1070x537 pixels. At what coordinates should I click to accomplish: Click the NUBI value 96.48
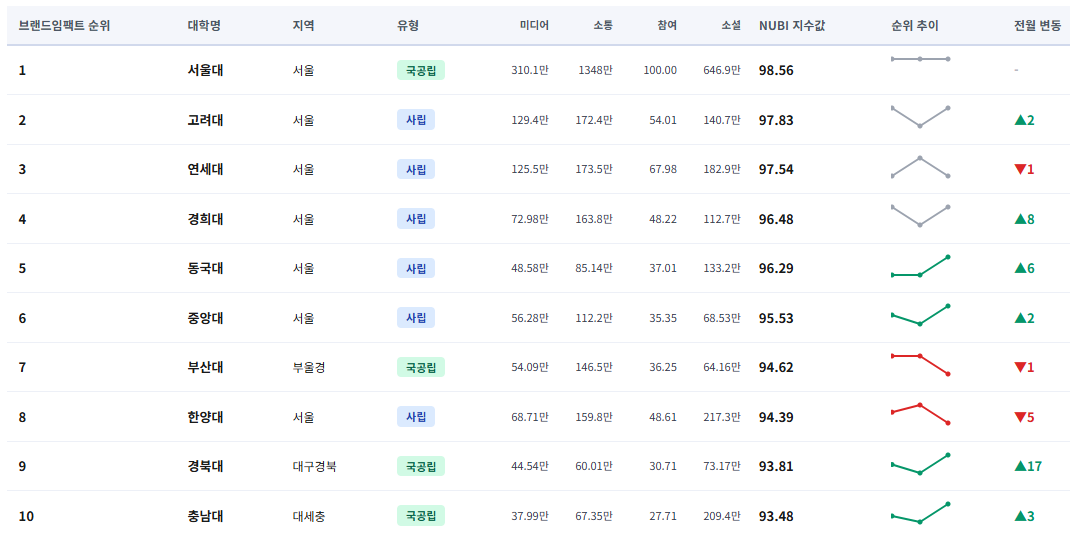point(776,219)
